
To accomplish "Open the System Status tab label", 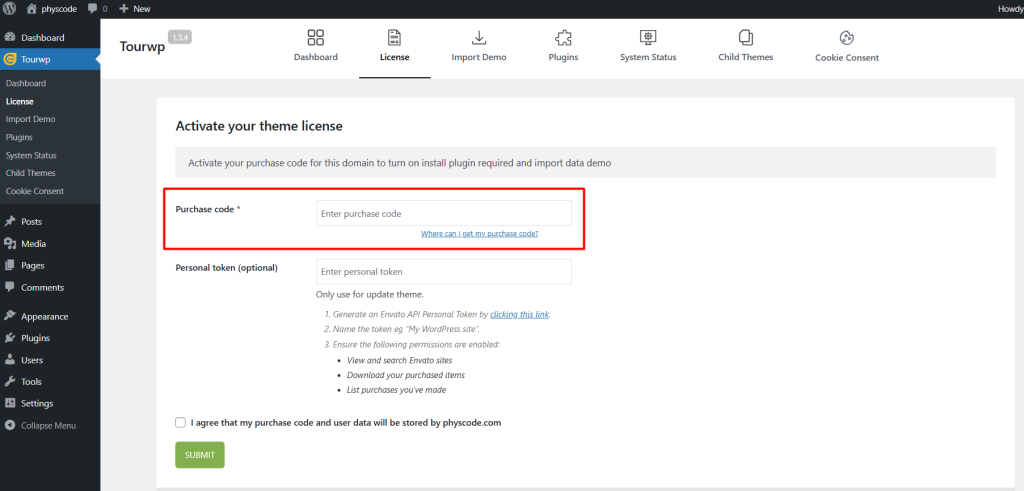I will coord(648,57).
